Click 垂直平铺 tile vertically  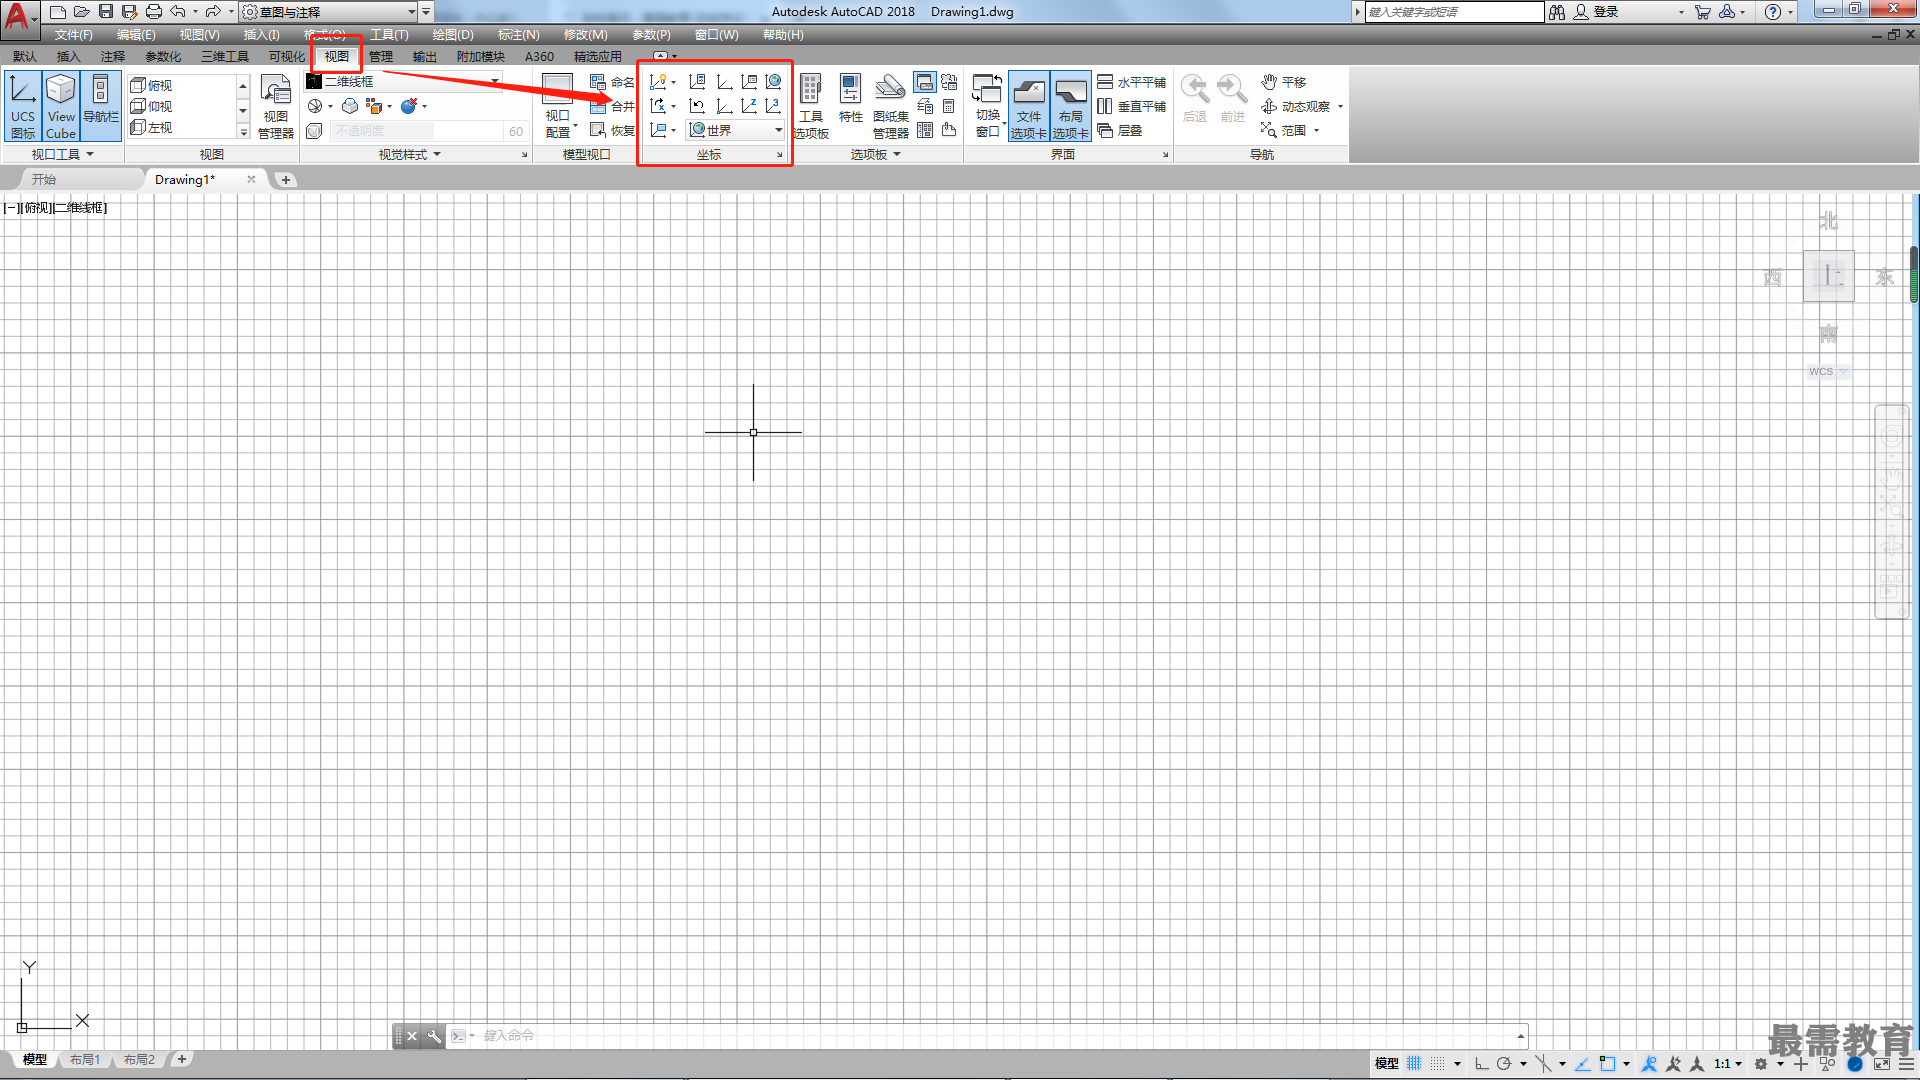(x=1132, y=106)
